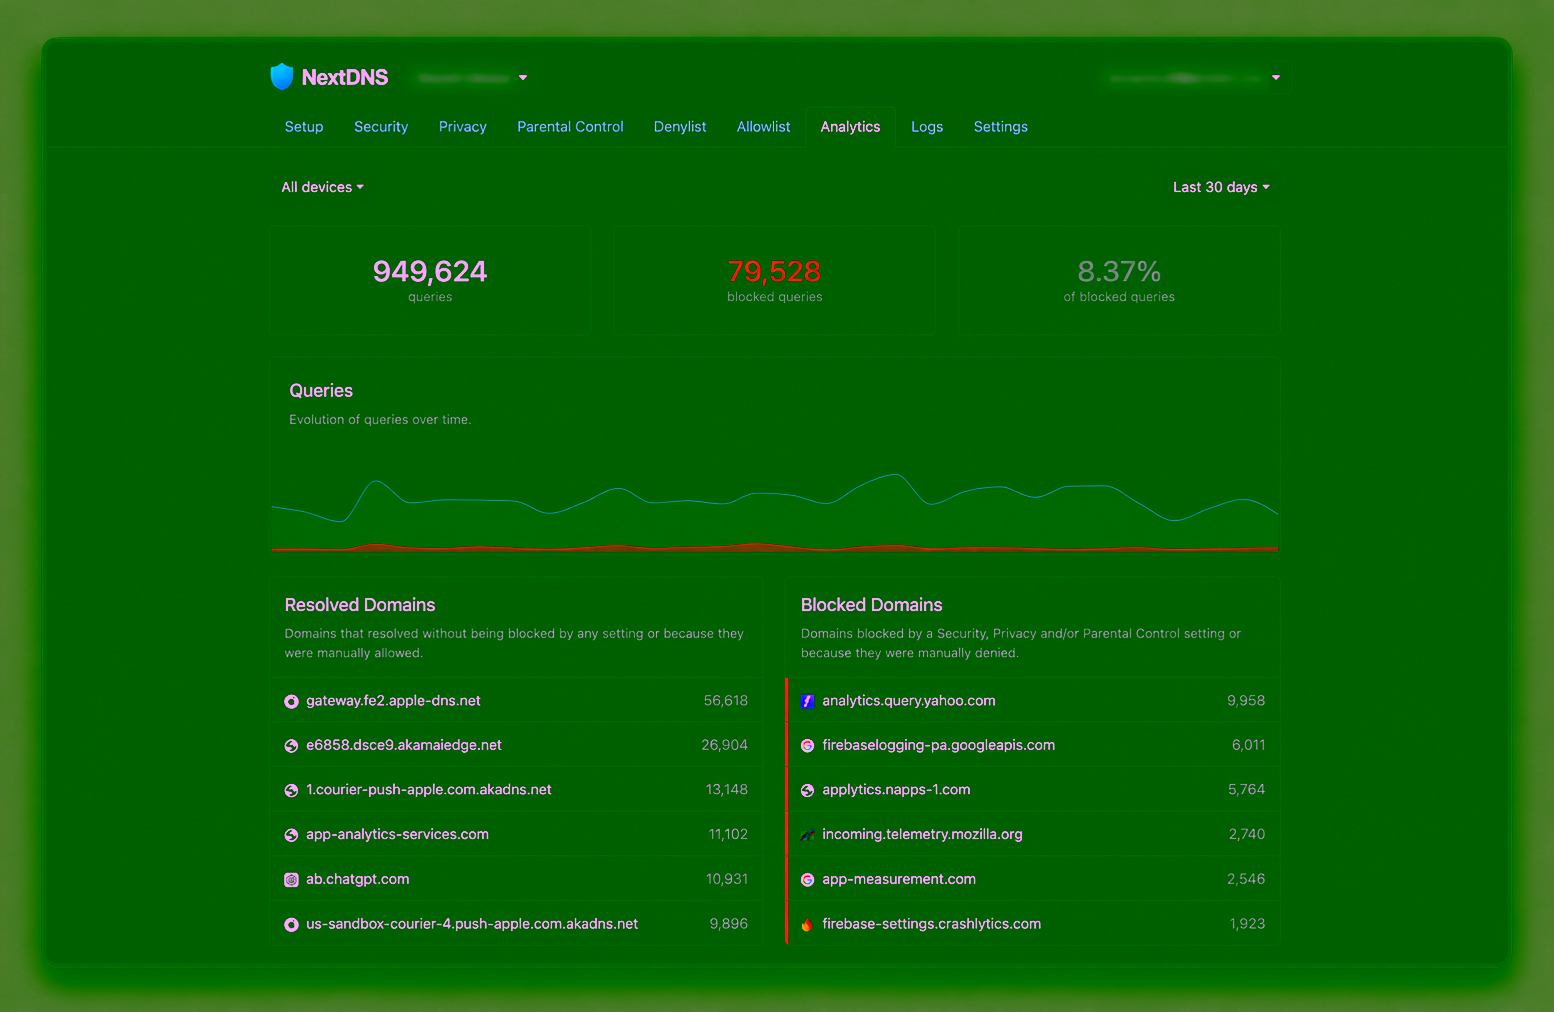Click applytics.napps-1.com domain name

896,790
